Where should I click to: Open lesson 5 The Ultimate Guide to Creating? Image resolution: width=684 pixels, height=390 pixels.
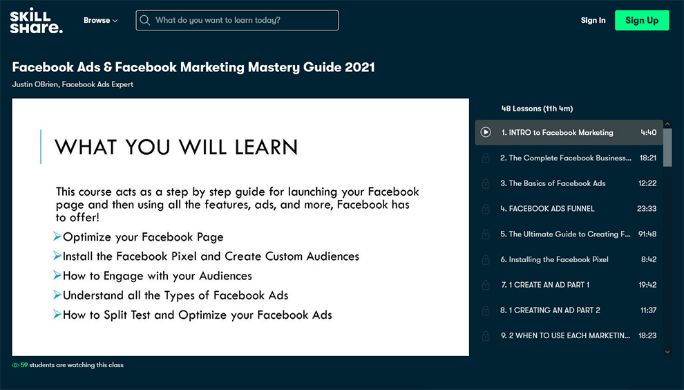click(x=569, y=234)
